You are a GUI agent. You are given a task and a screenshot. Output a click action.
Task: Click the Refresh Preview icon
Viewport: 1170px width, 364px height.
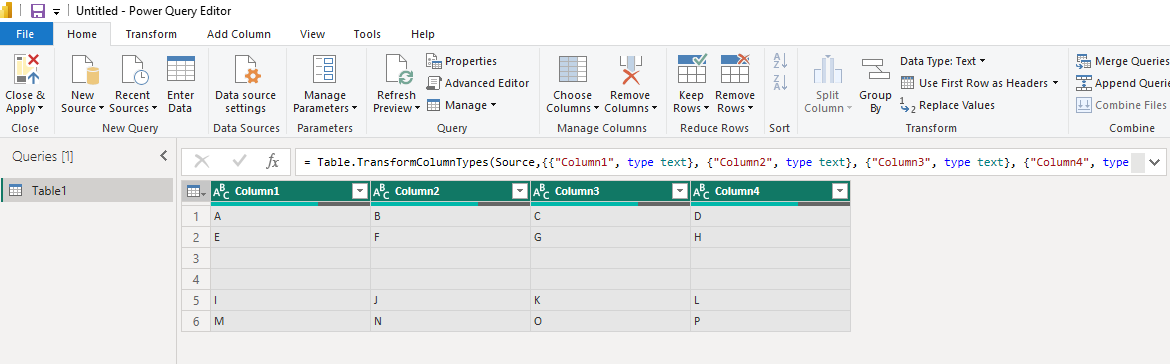398,69
